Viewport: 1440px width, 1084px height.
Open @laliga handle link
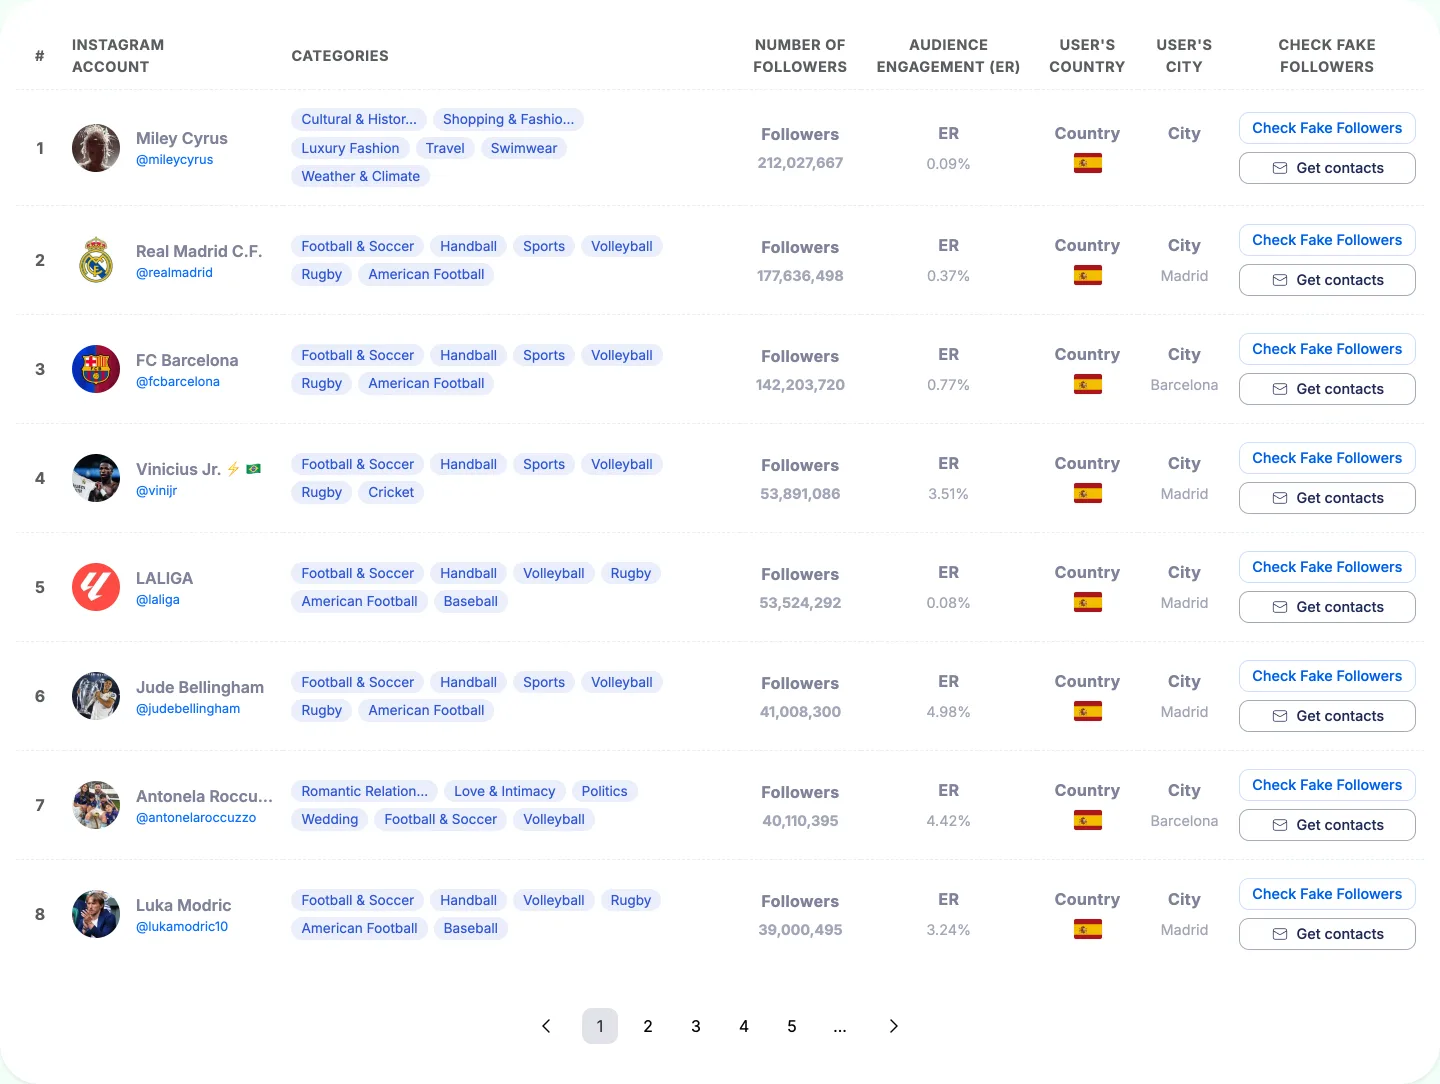pos(158,600)
